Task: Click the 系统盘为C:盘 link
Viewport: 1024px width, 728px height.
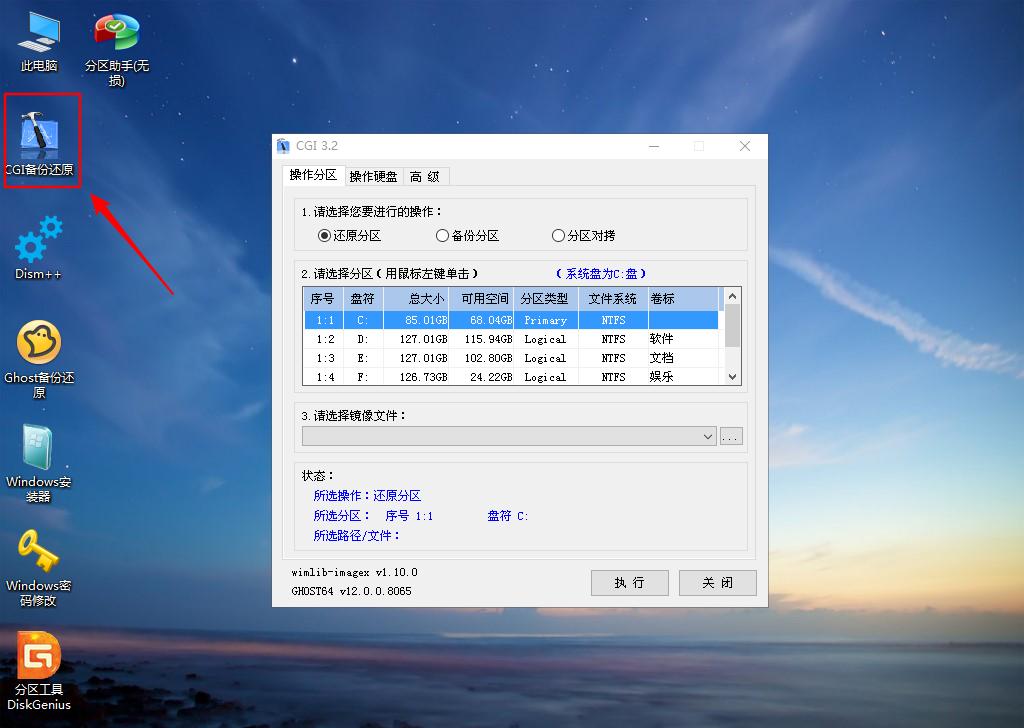Action: tap(600, 272)
